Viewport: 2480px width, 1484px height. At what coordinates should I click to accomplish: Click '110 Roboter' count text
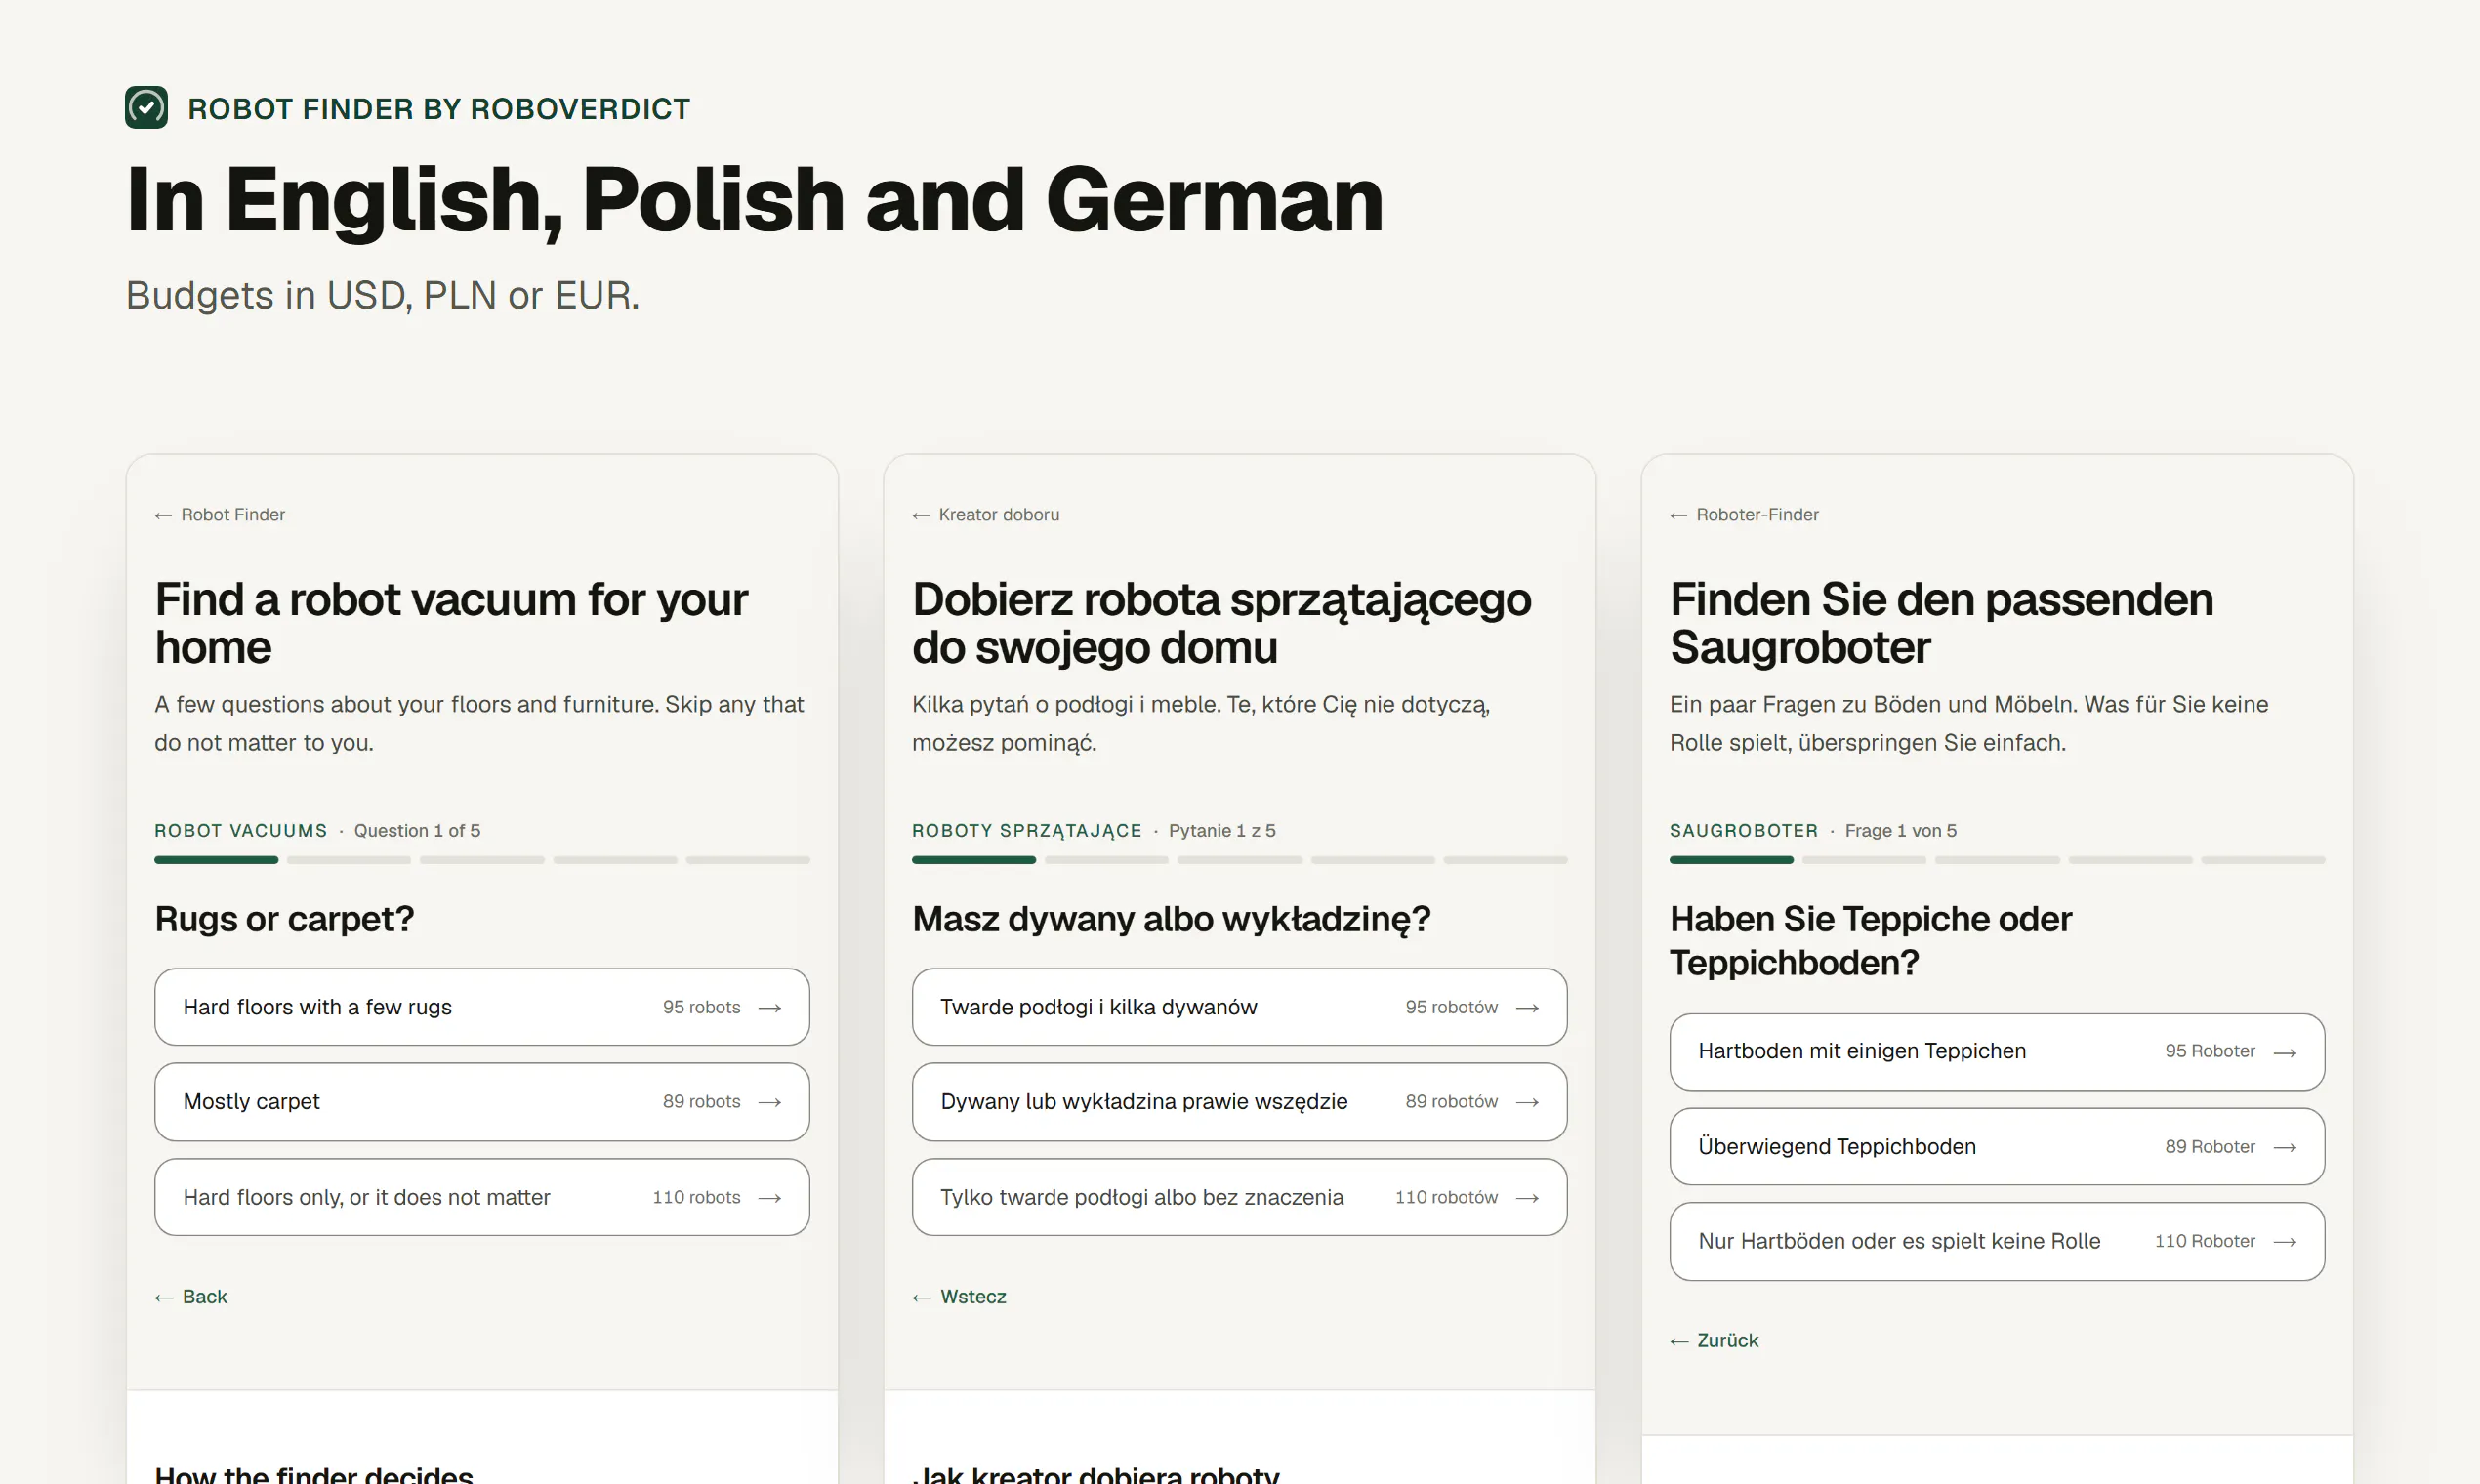2204,1241
